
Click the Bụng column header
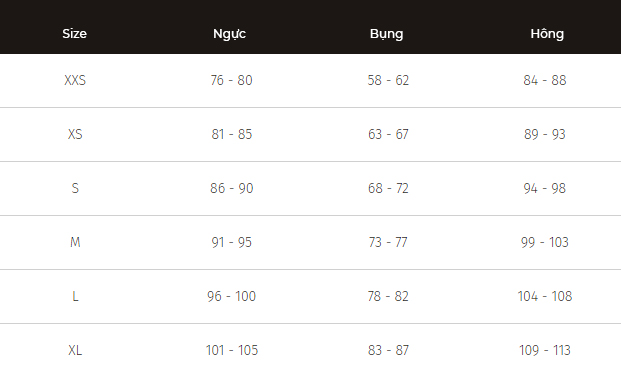(387, 34)
